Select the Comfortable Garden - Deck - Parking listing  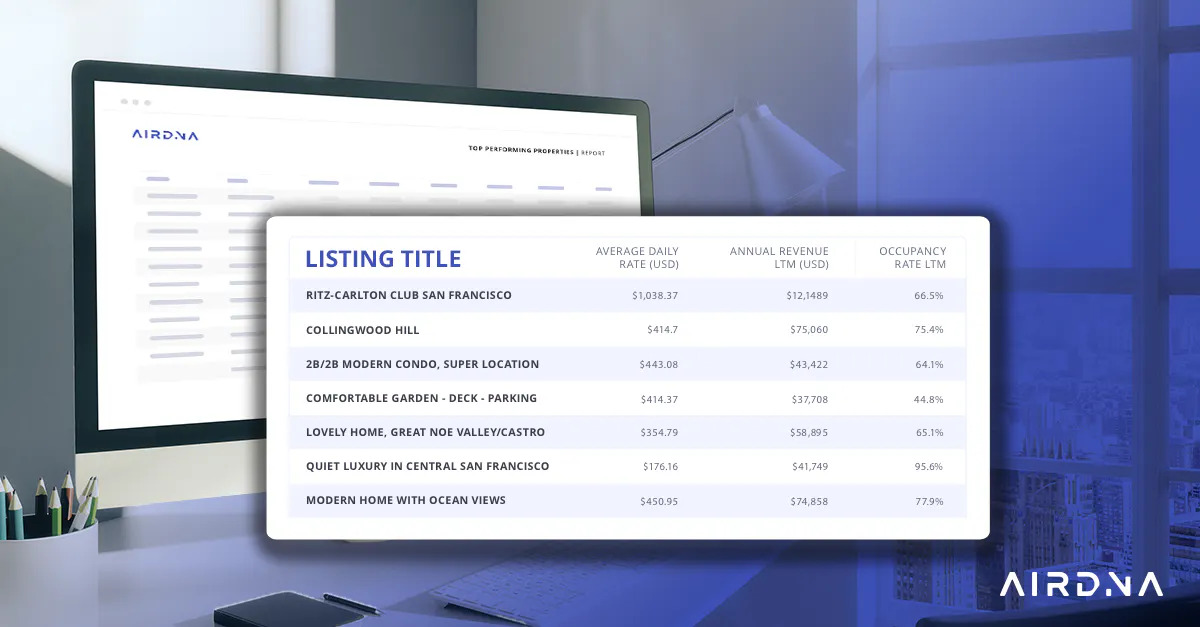tap(628, 398)
